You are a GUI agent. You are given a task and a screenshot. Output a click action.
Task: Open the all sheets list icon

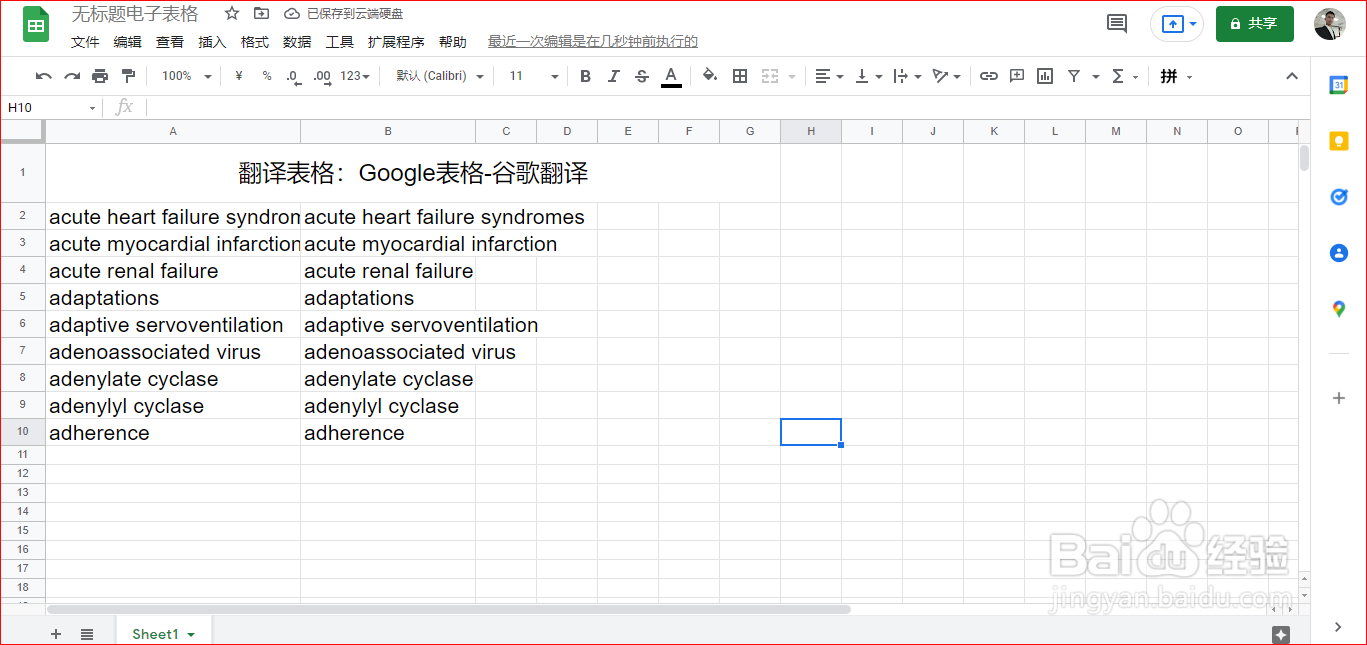click(87, 634)
